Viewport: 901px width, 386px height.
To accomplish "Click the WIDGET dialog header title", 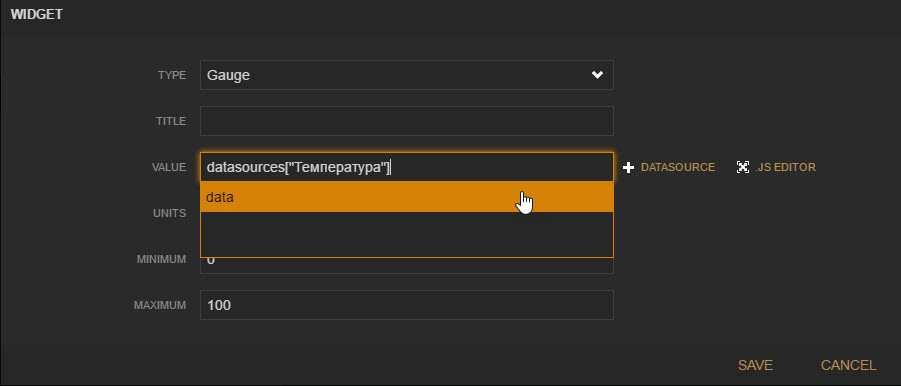I will point(37,15).
